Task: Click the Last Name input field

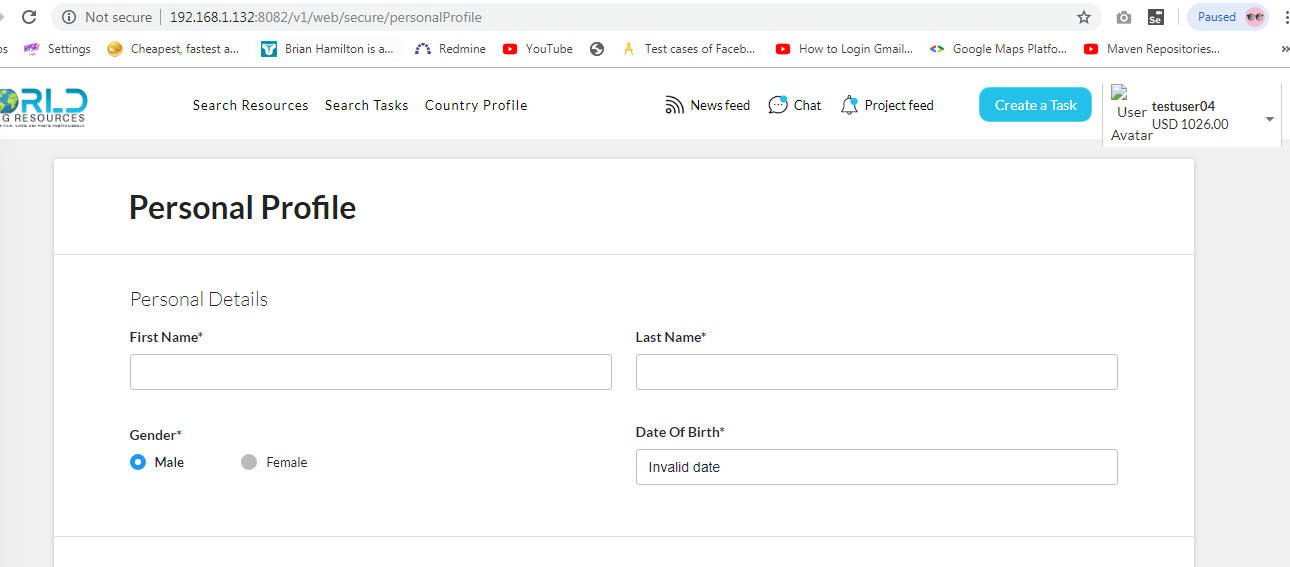Action: (876, 372)
